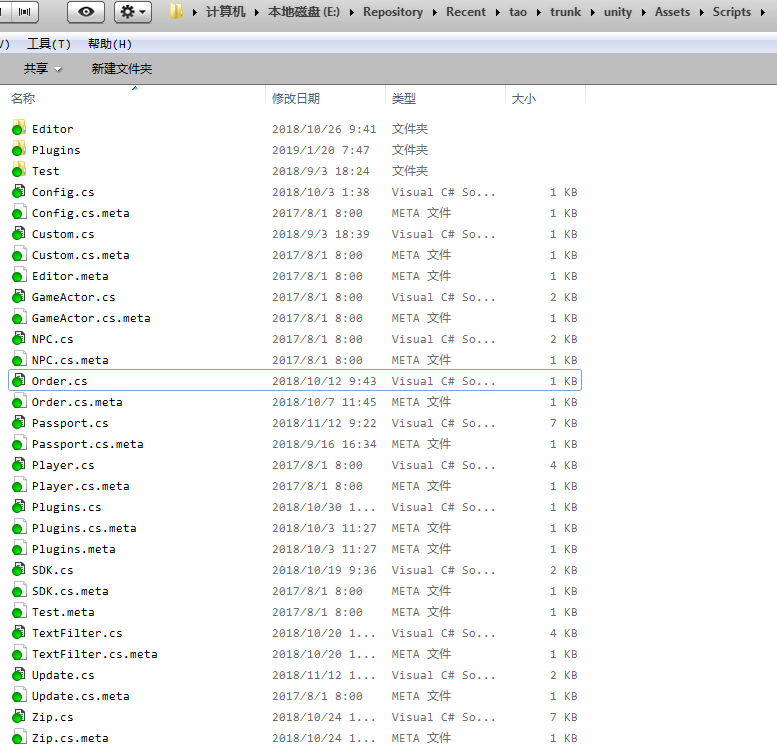Click the NPC.cs file icon
The image size is (777, 751).
click(18, 338)
